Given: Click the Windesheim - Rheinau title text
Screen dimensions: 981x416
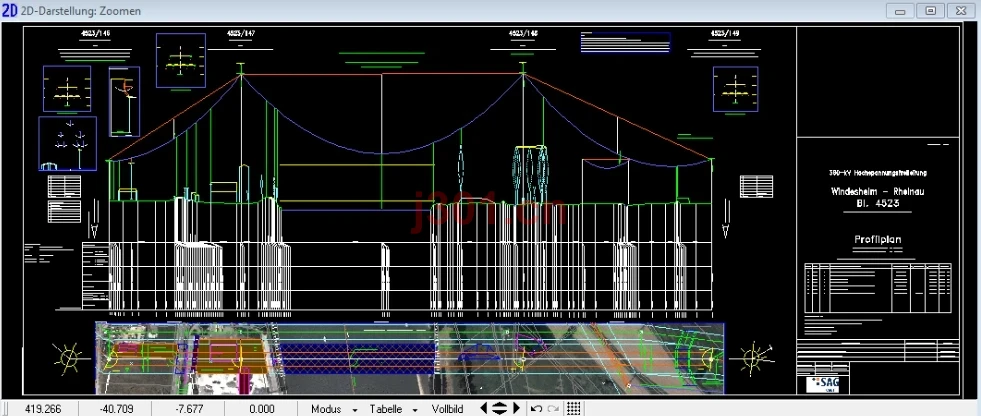Looking at the screenshot, I should coord(877,191).
